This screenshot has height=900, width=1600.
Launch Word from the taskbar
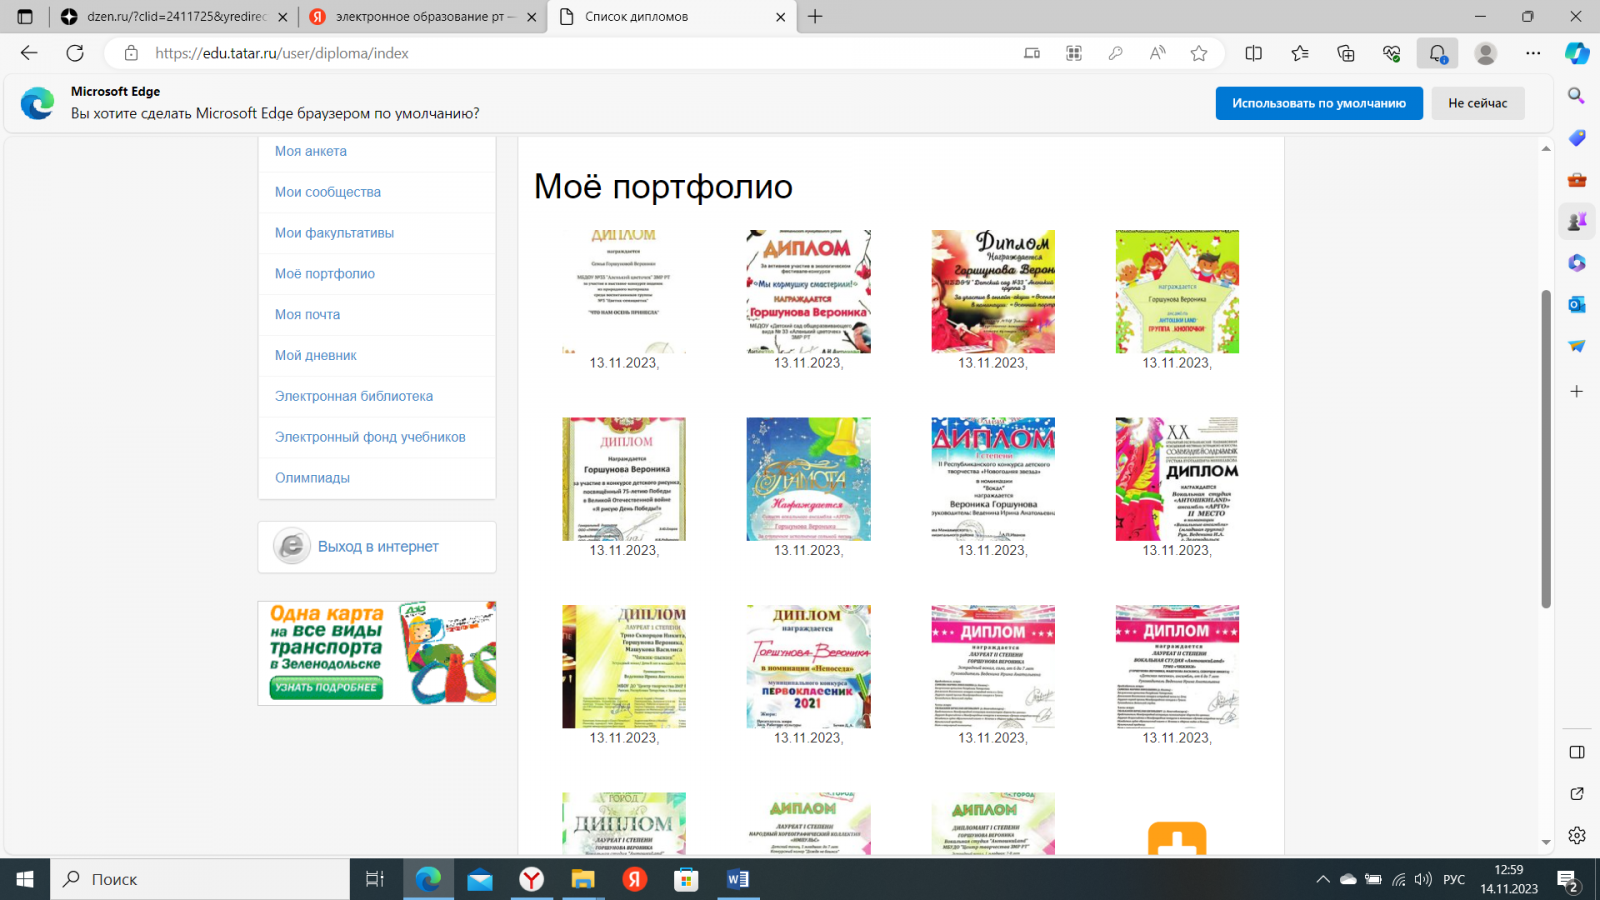tap(738, 879)
